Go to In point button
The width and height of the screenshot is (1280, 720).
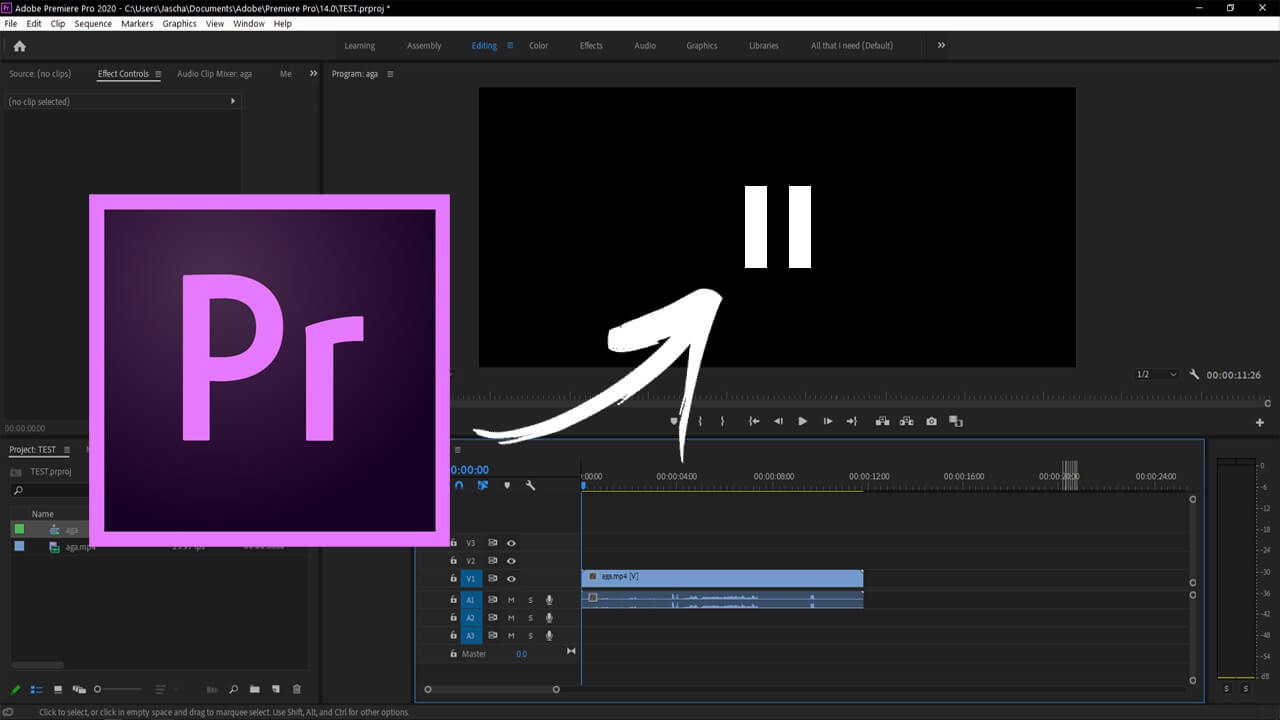[x=754, y=422]
